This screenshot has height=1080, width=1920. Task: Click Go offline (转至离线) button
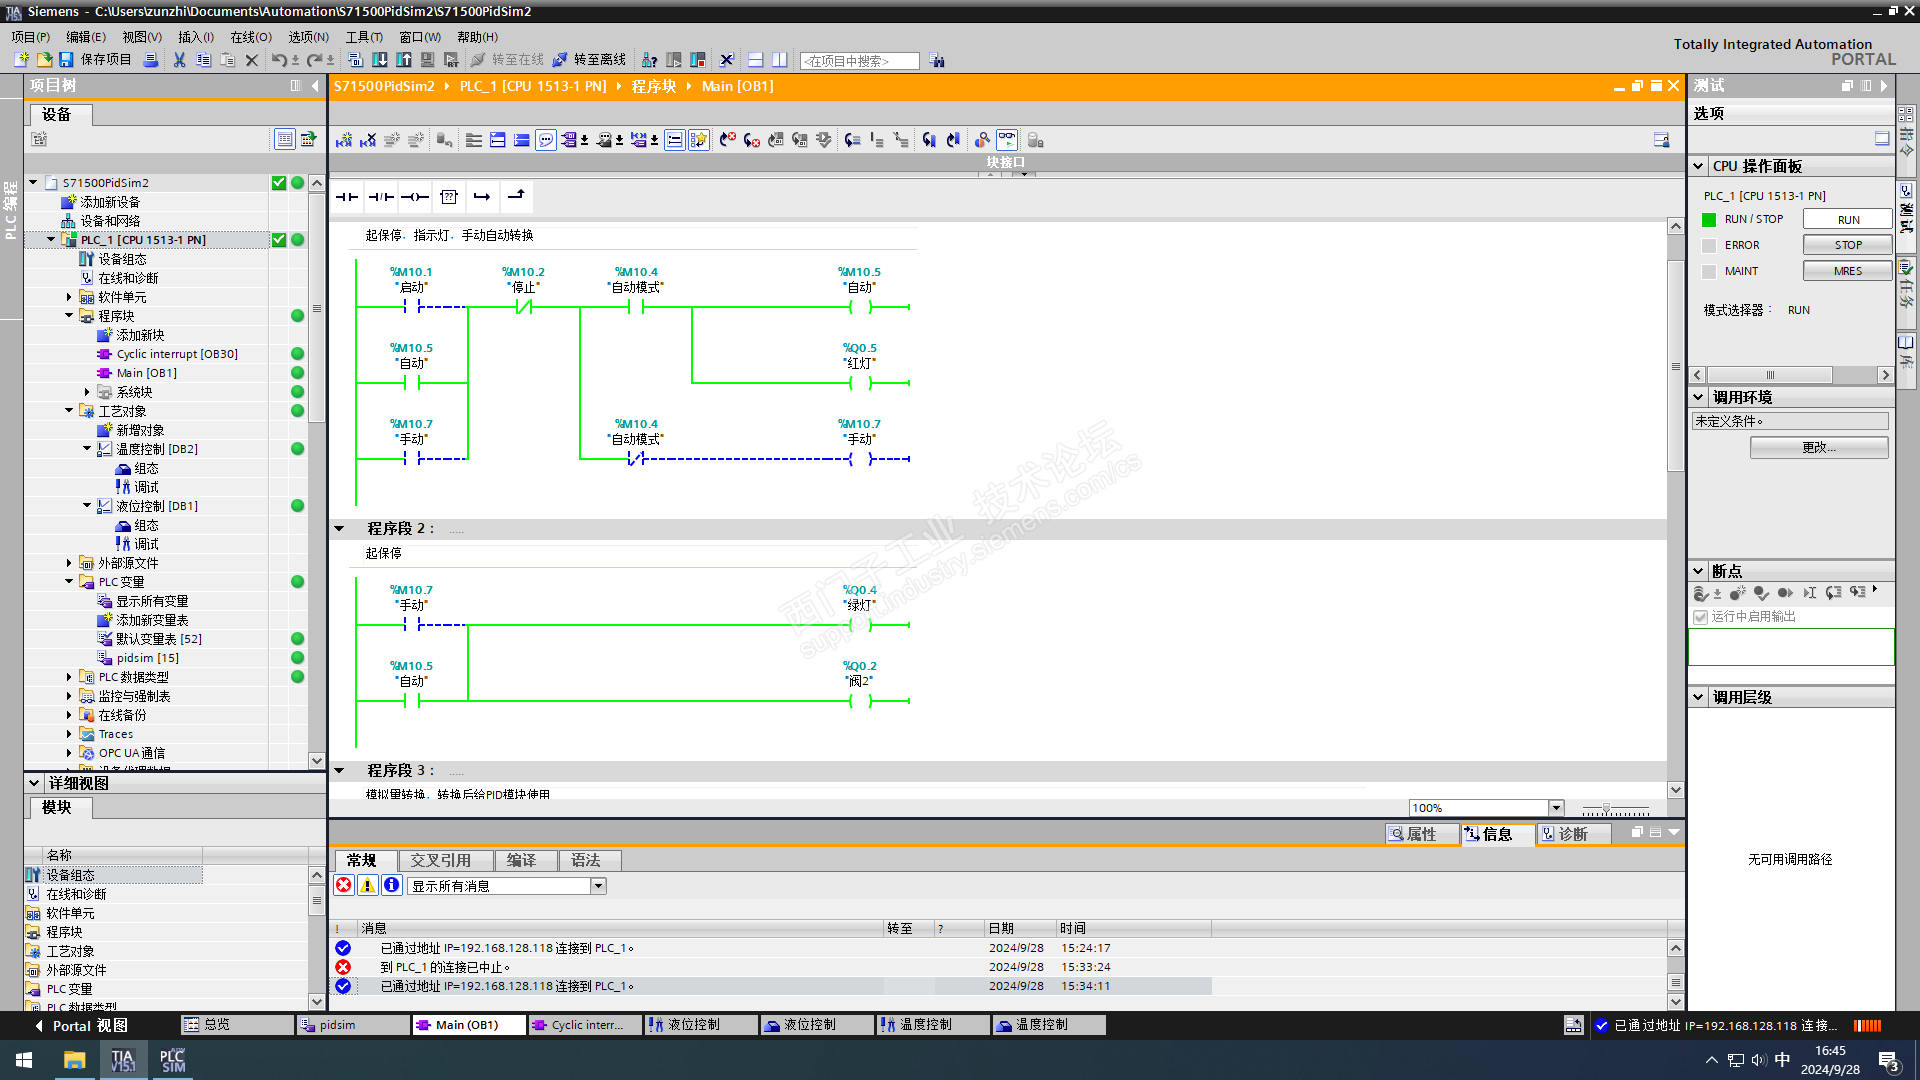click(590, 60)
